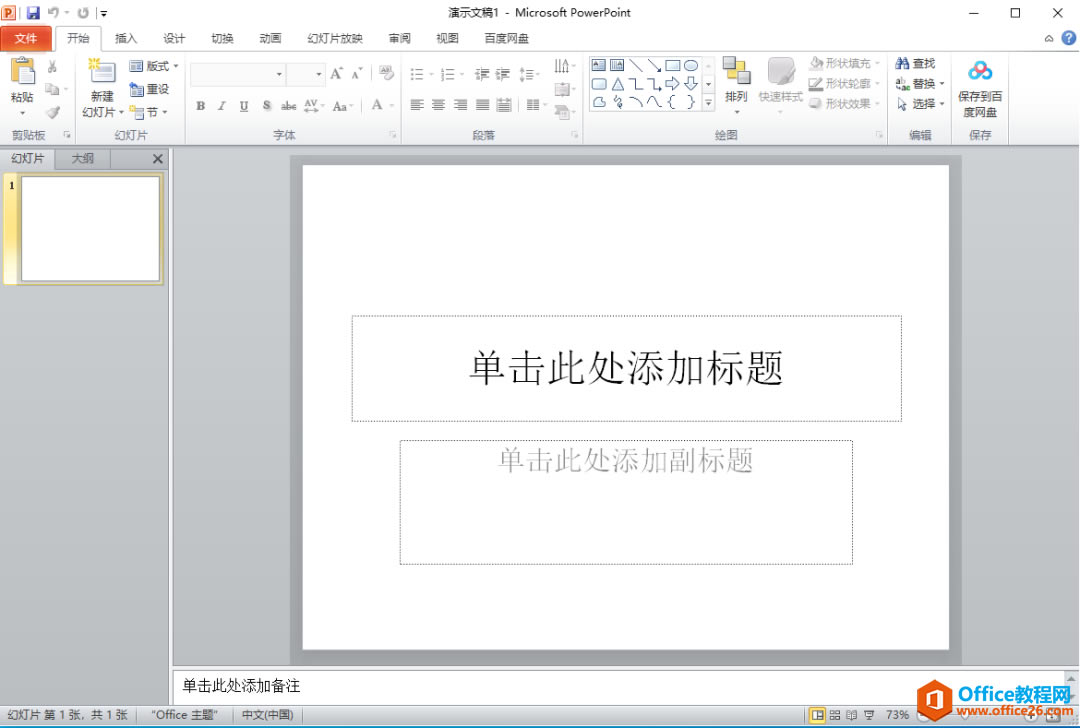Switch to the 切换 transitions tab
This screenshot has width=1080, height=728.
click(222, 39)
